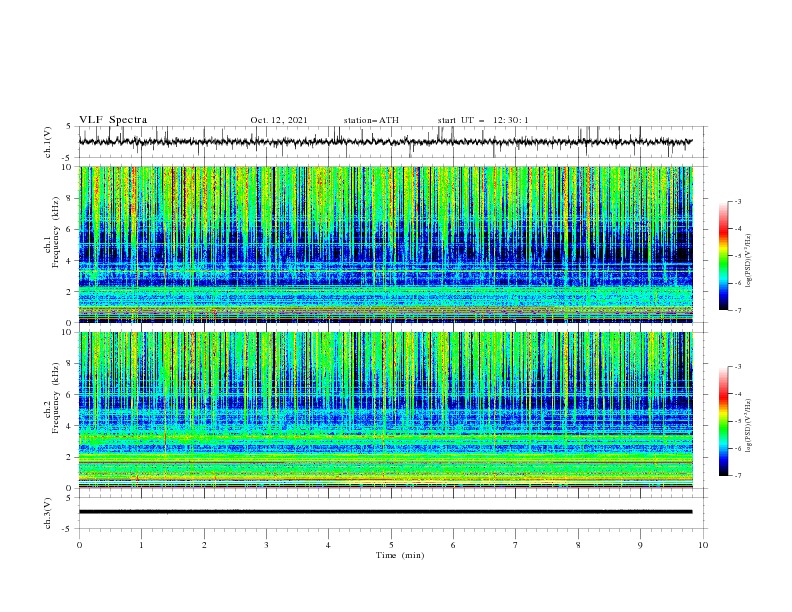Click the "start UT = 12:30:1" text
792x612 pixels.
click(483, 120)
